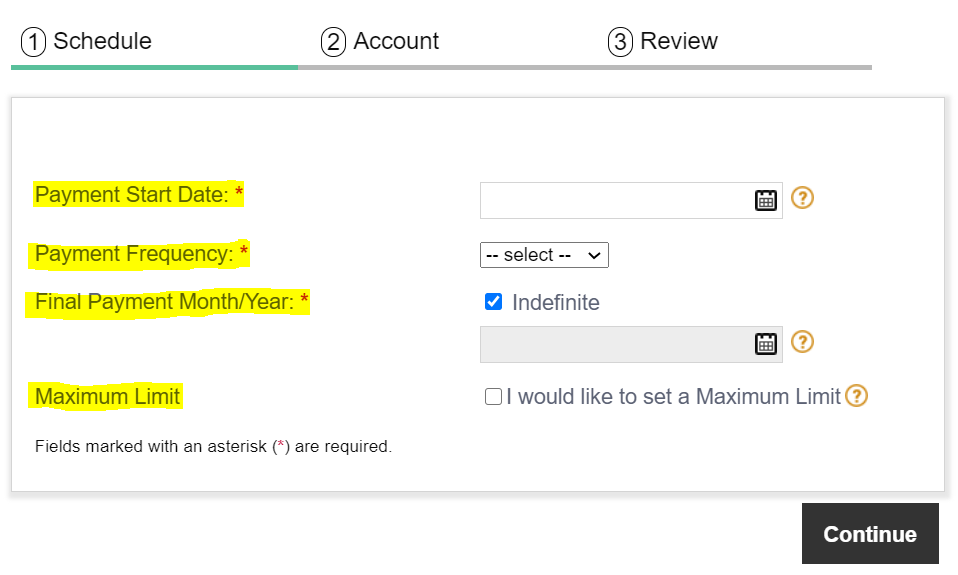Show help for Payment Start Date
958x575 pixels.
(802, 198)
